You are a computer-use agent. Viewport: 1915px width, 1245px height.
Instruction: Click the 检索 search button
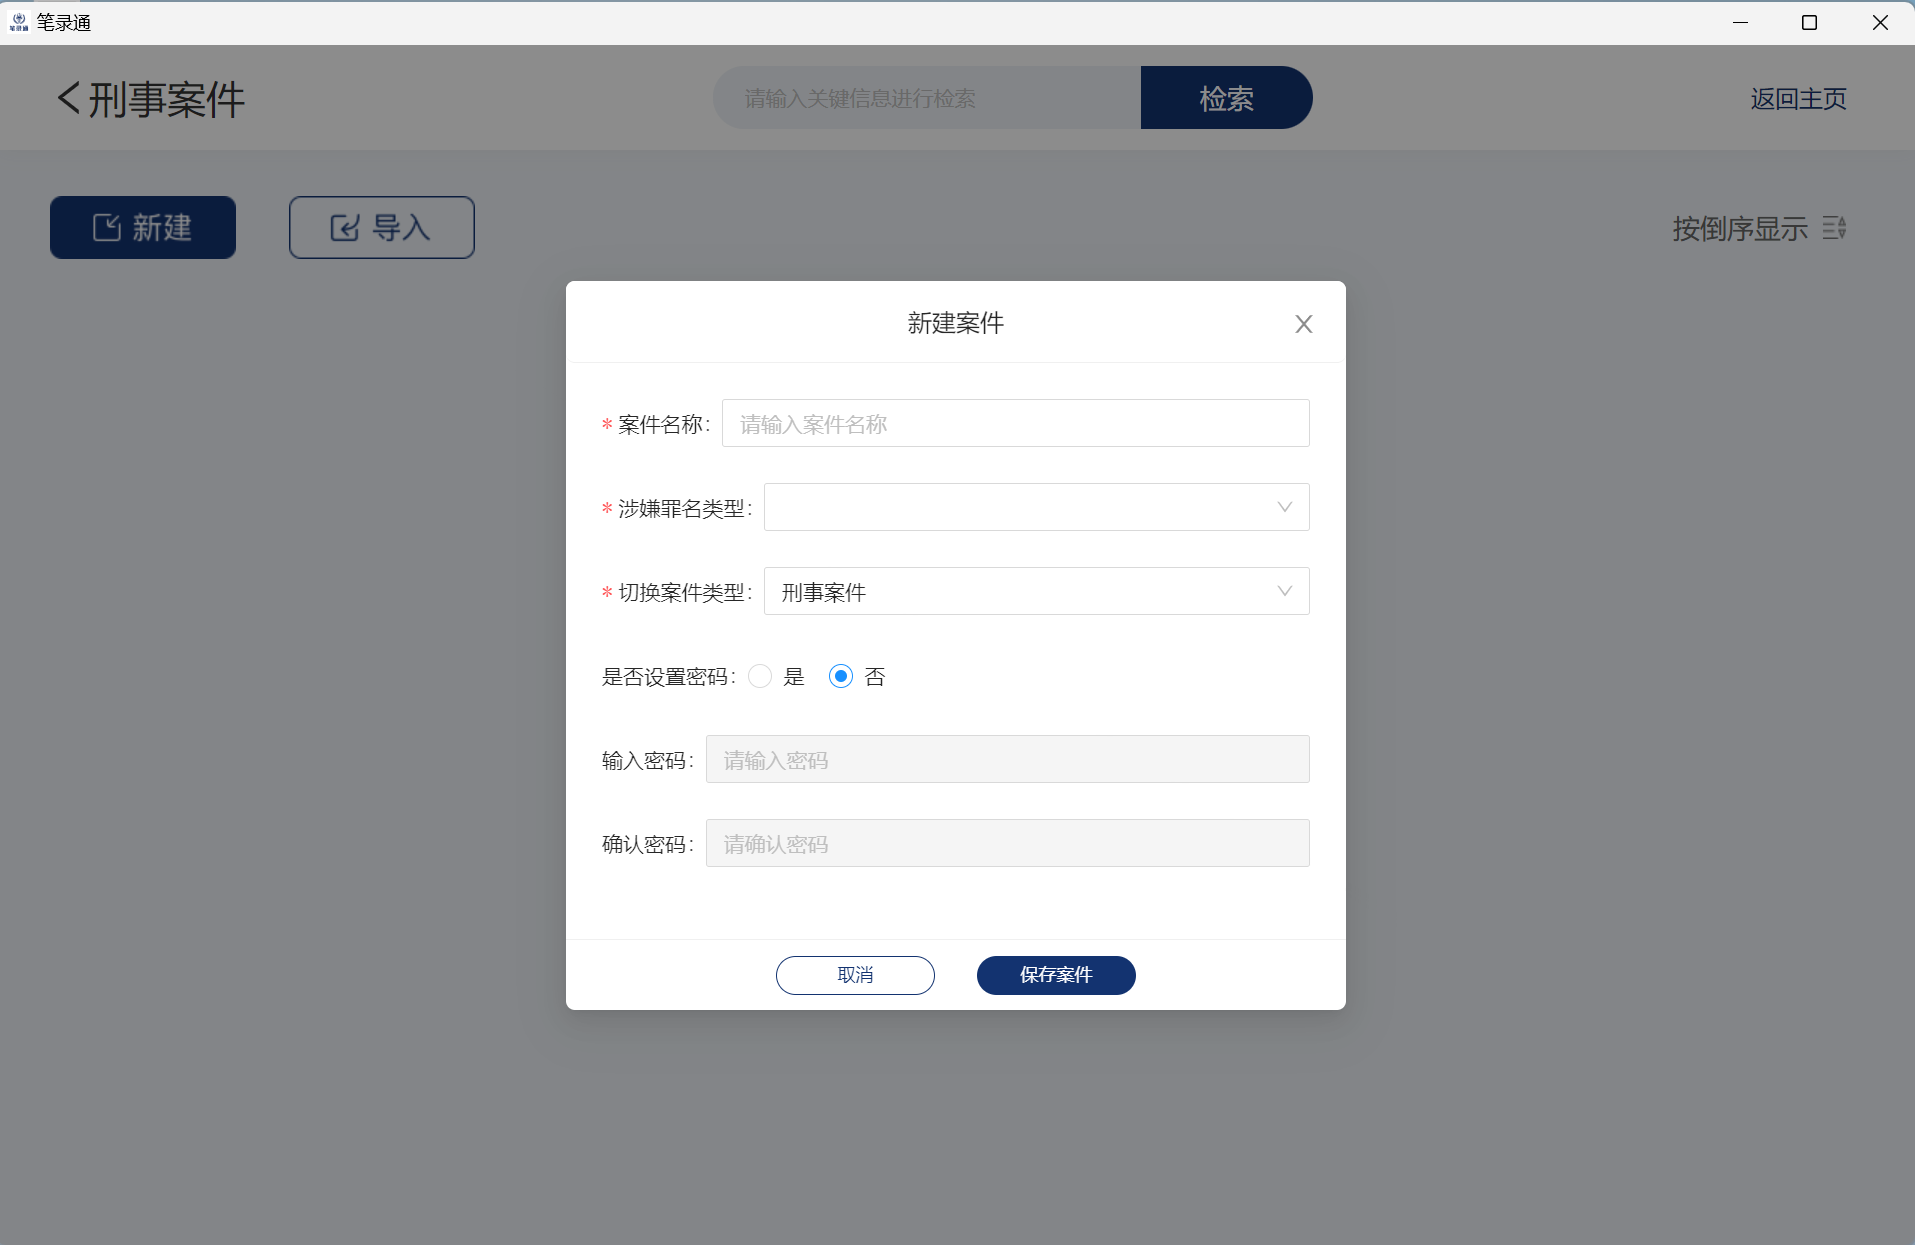tap(1226, 98)
